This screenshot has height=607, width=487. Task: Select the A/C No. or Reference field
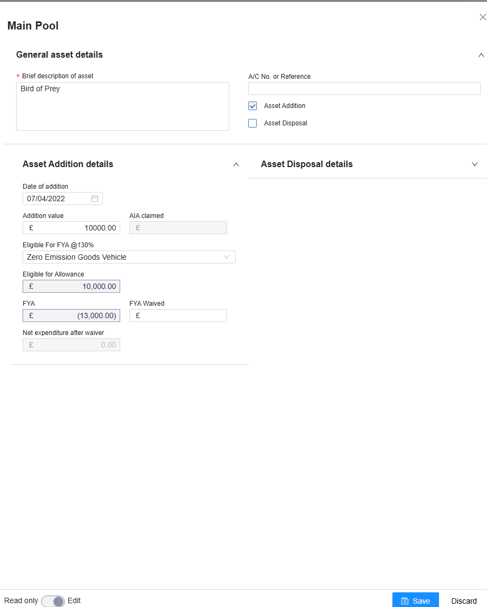tap(364, 88)
